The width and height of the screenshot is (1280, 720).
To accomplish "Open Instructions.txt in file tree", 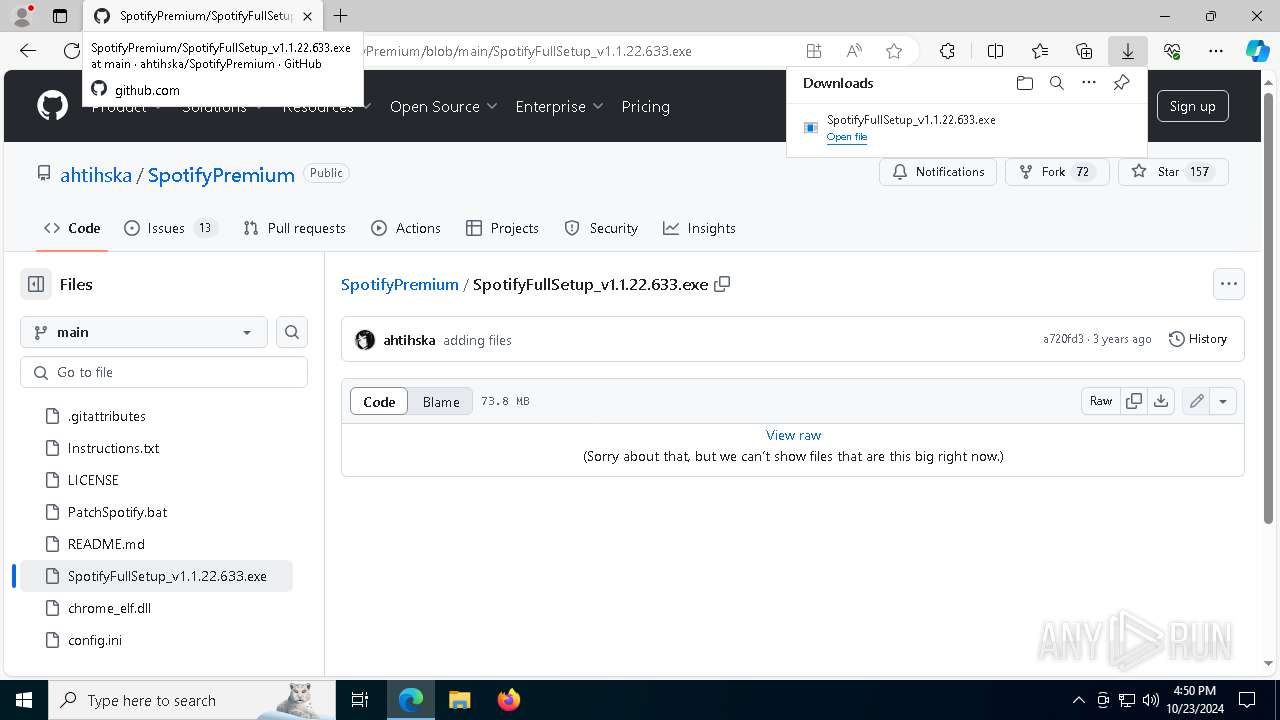I will (113, 448).
